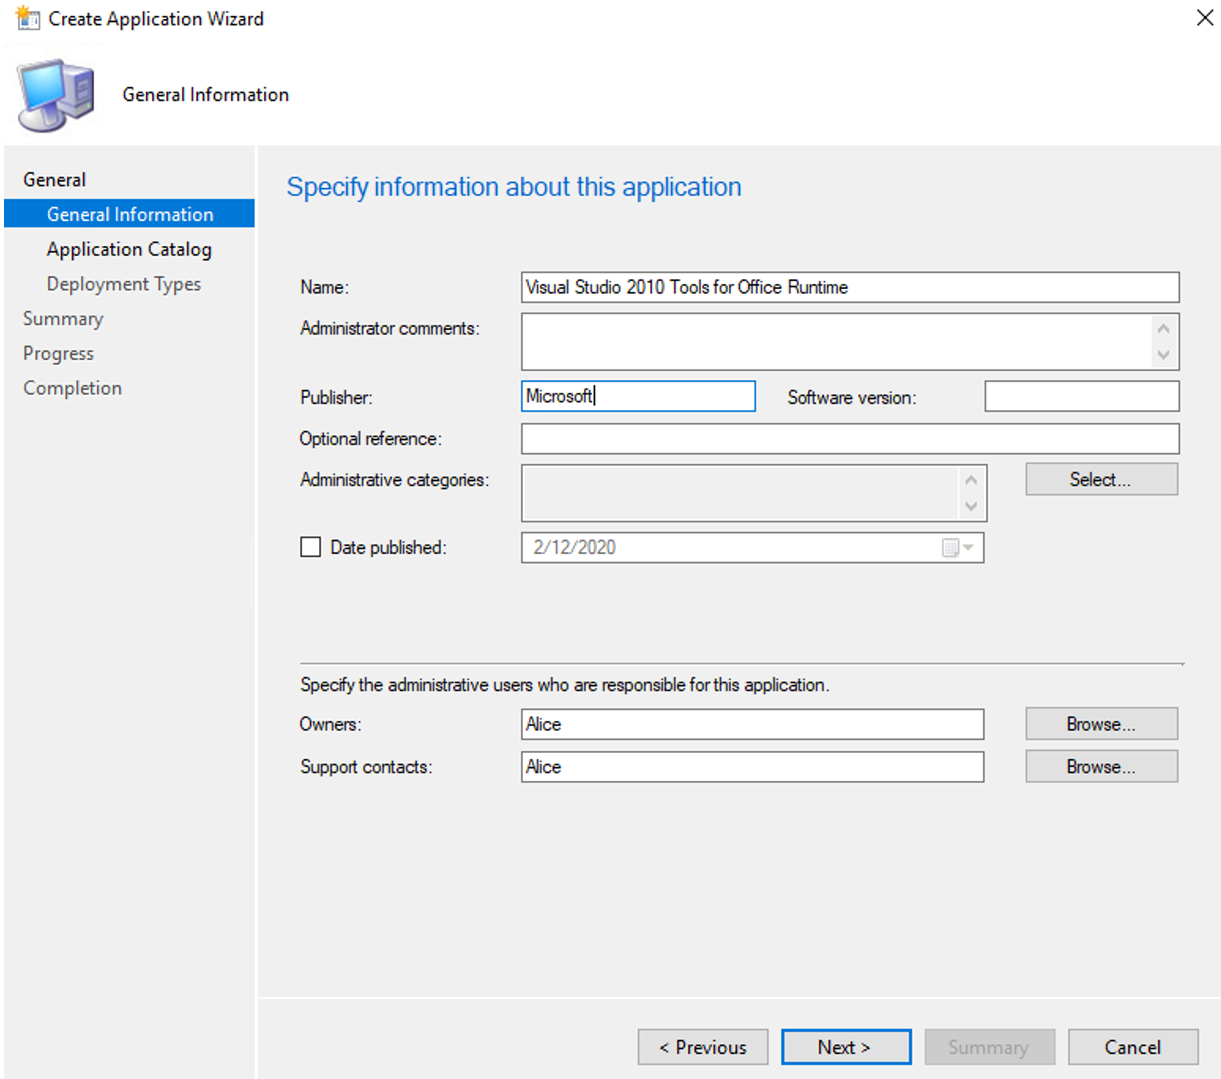Click the Name input field
Image resolution: width=1221 pixels, height=1079 pixels.
(850, 287)
